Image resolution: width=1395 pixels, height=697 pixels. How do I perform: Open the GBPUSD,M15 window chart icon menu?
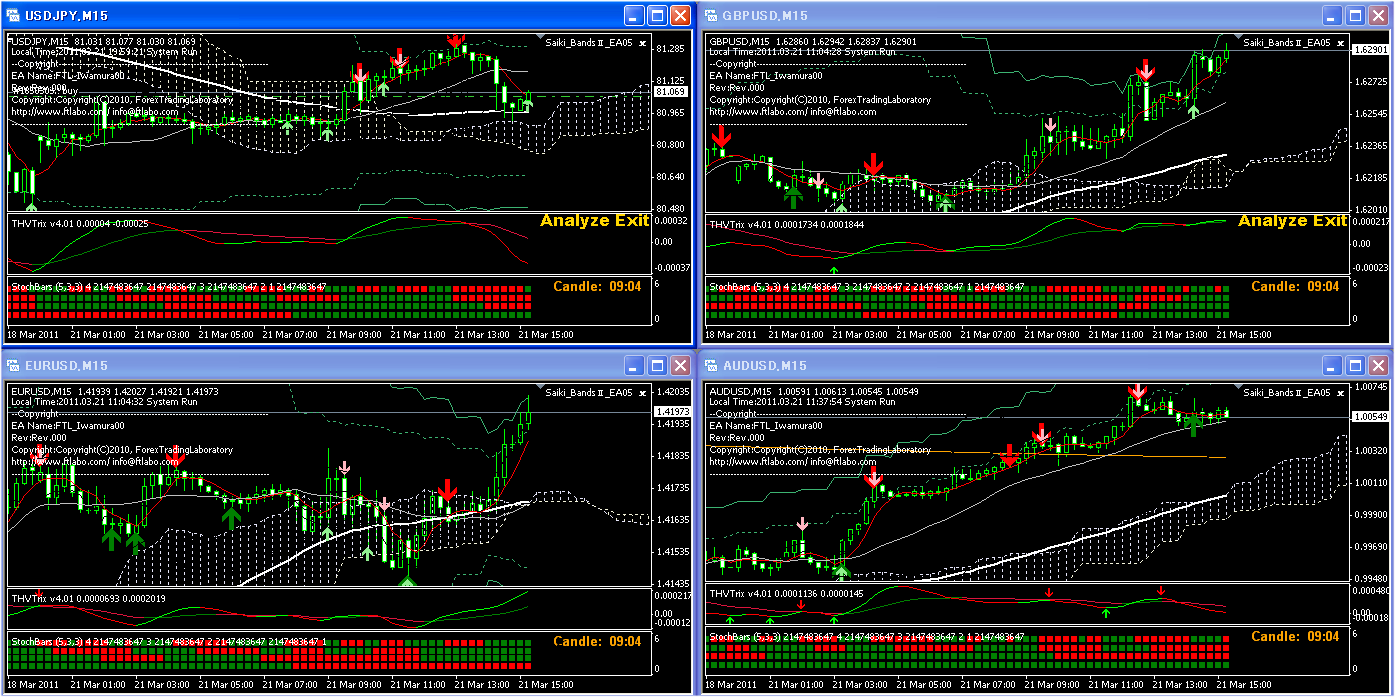[712, 16]
